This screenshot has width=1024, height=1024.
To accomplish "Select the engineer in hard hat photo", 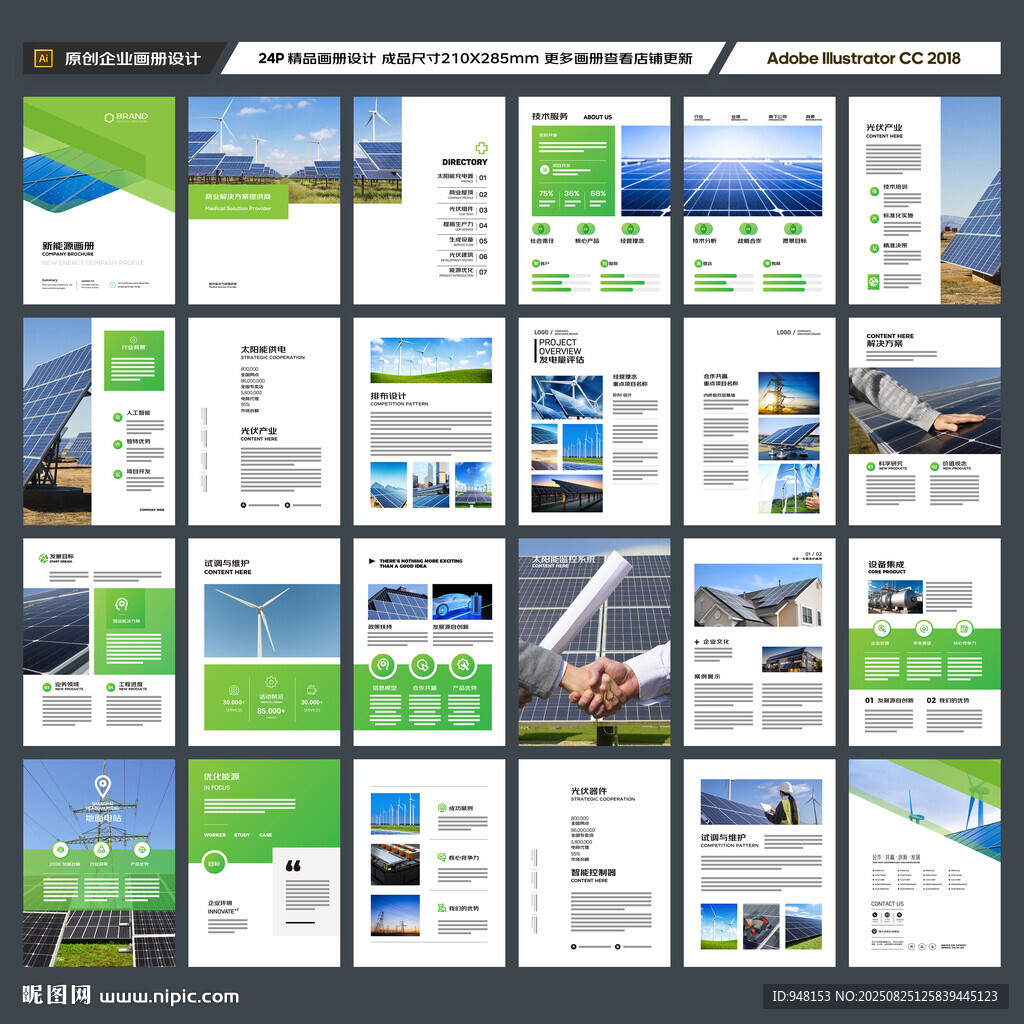I will (761, 802).
